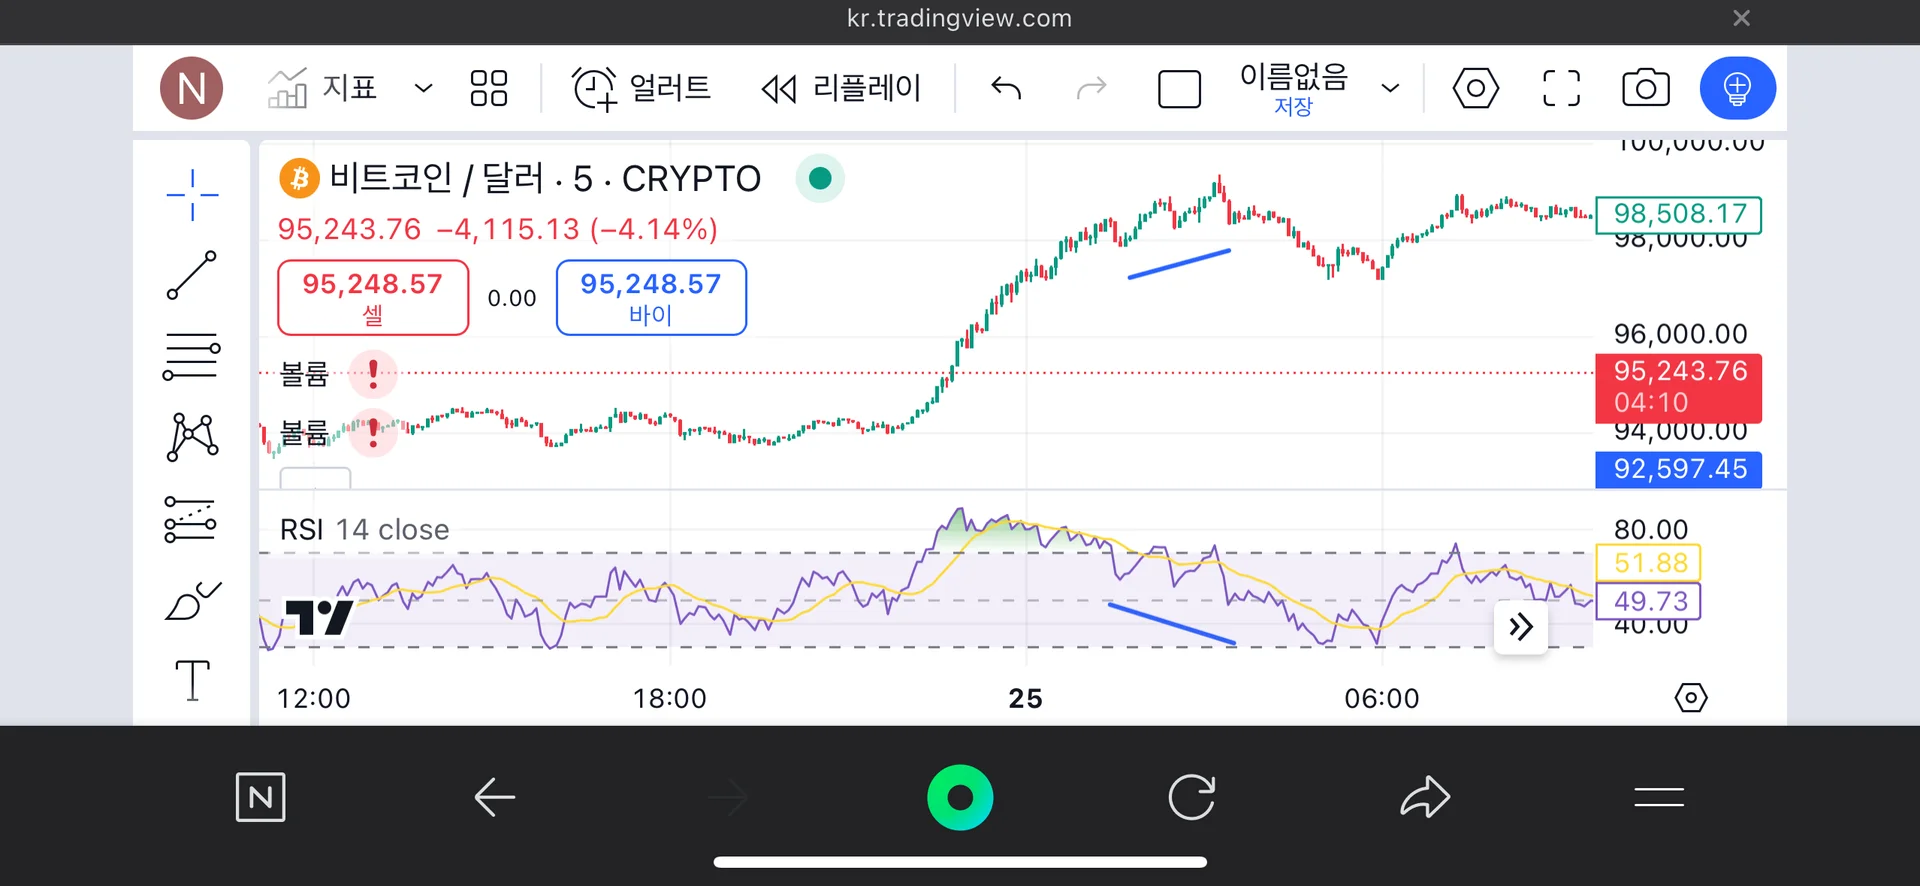
Task: Toggle fullscreen chart mode
Action: pos(1561,88)
